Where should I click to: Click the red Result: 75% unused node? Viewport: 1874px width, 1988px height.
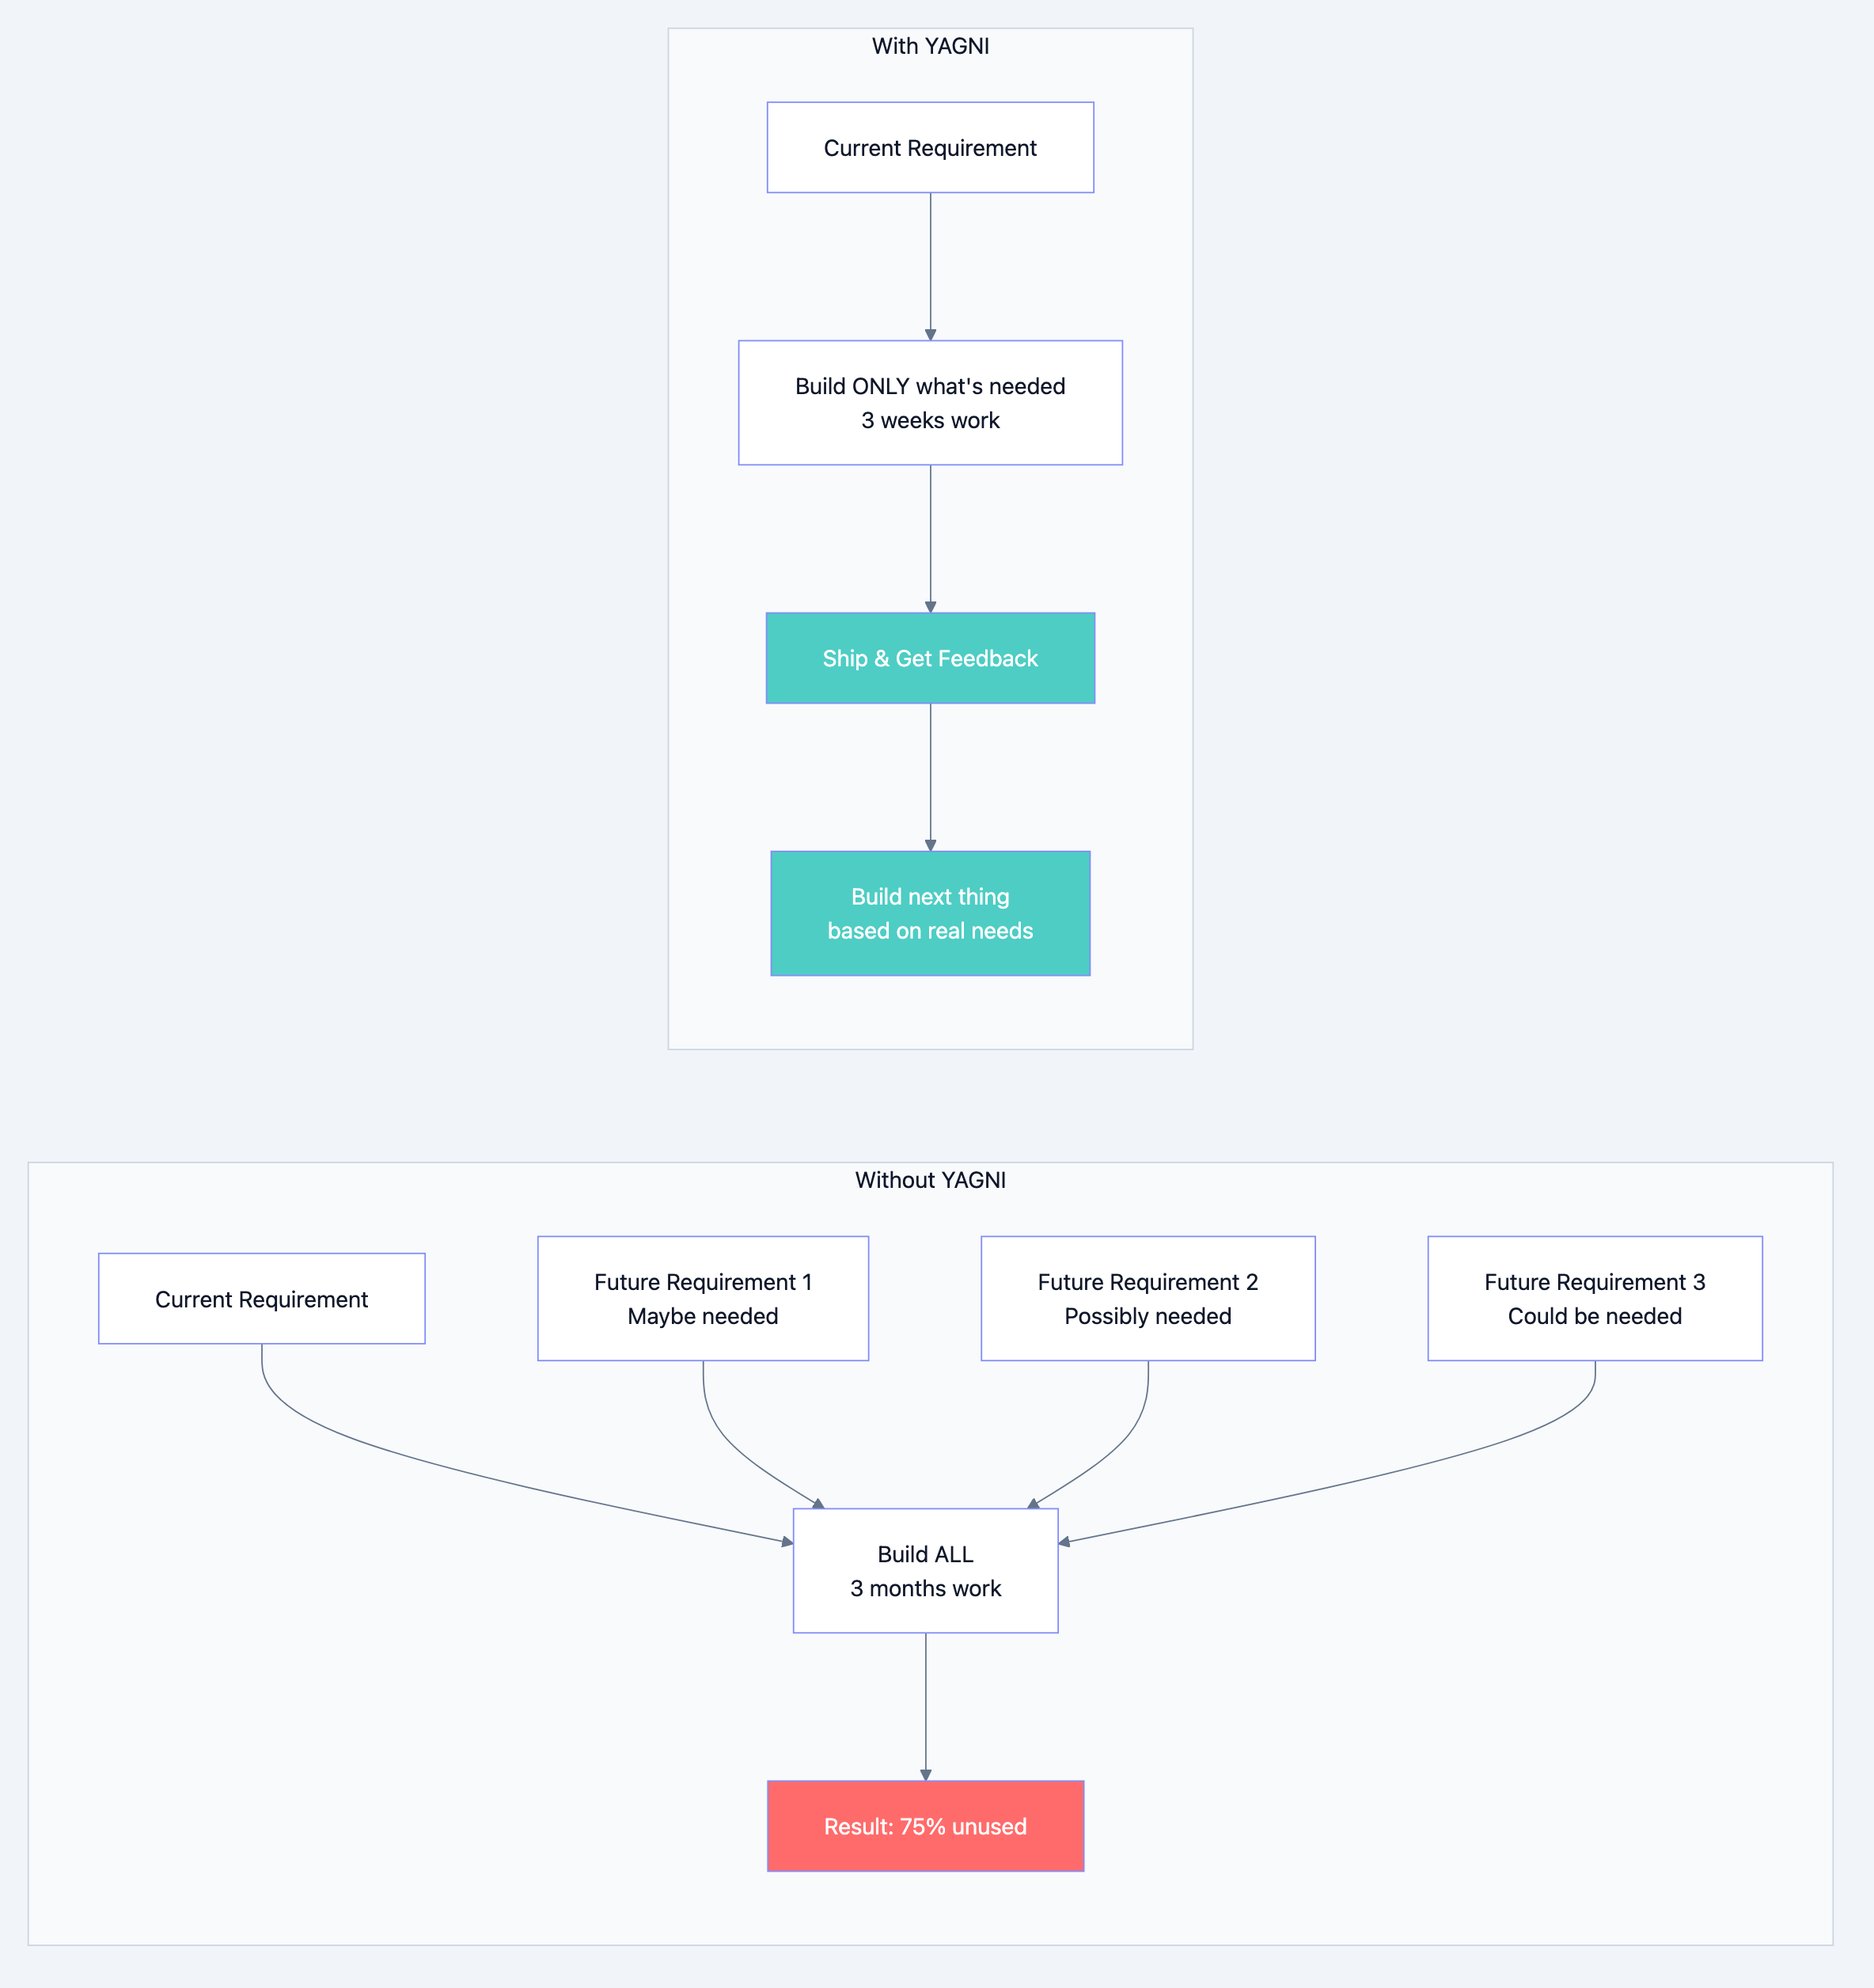925,1826
